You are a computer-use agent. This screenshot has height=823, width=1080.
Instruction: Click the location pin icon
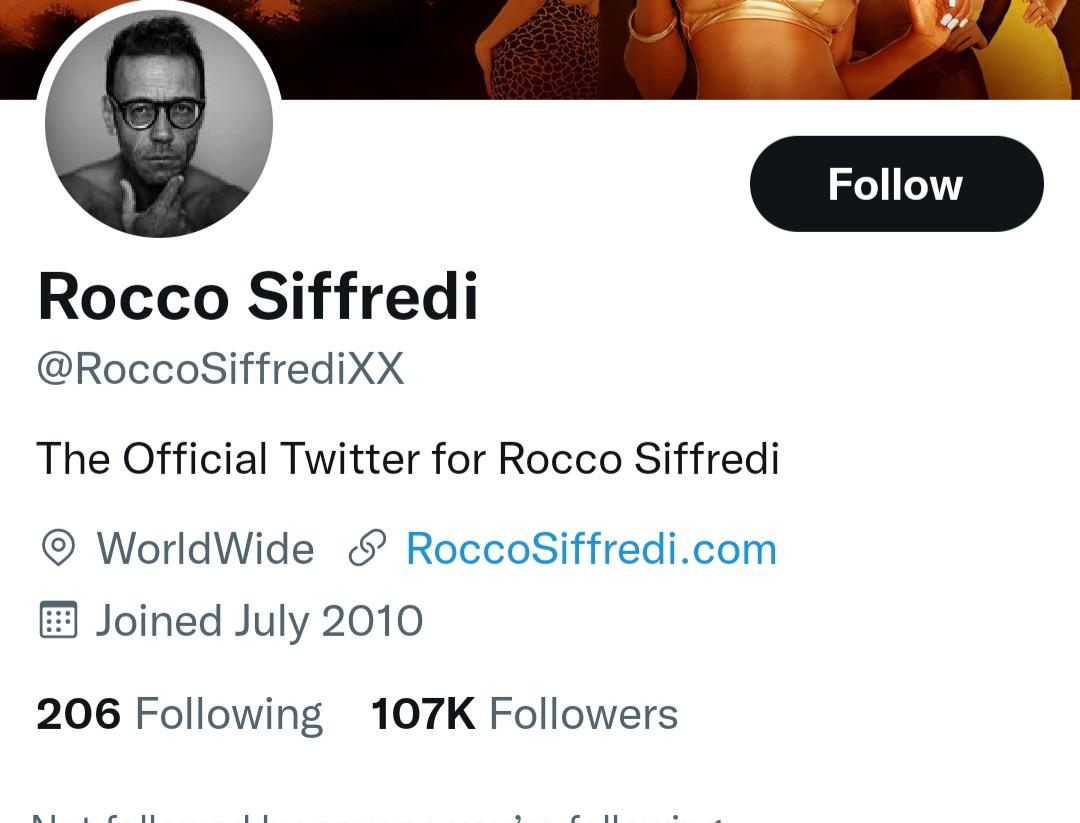point(58,549)
